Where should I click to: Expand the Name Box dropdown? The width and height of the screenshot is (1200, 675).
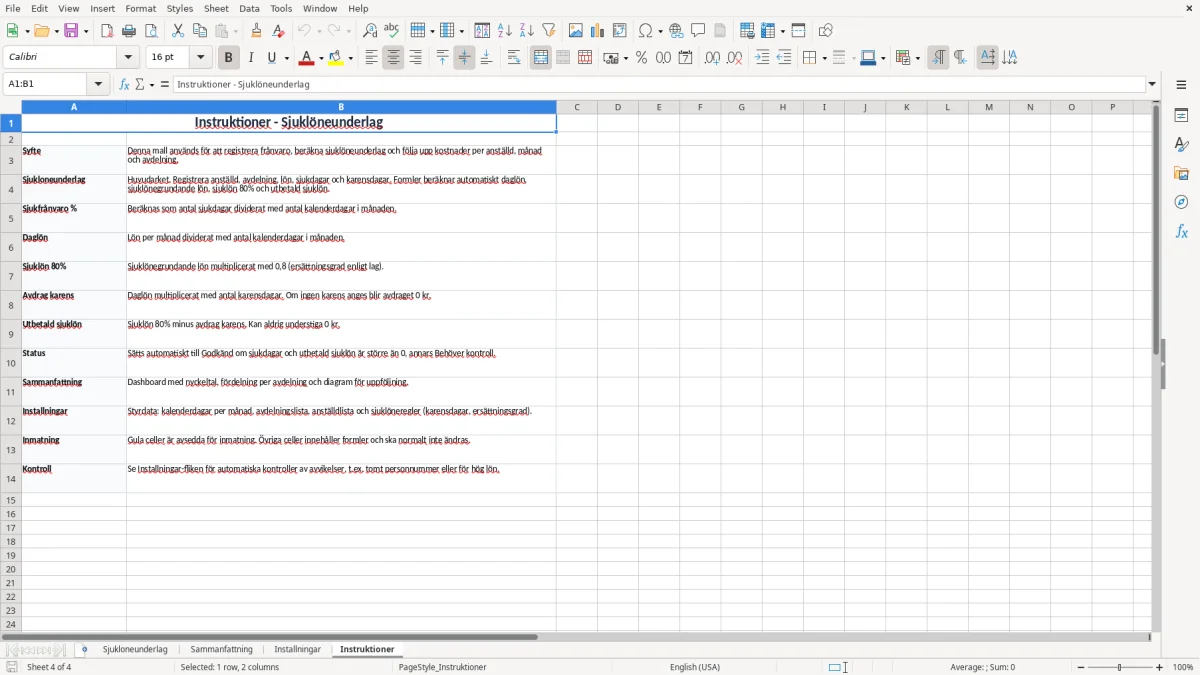99,85
